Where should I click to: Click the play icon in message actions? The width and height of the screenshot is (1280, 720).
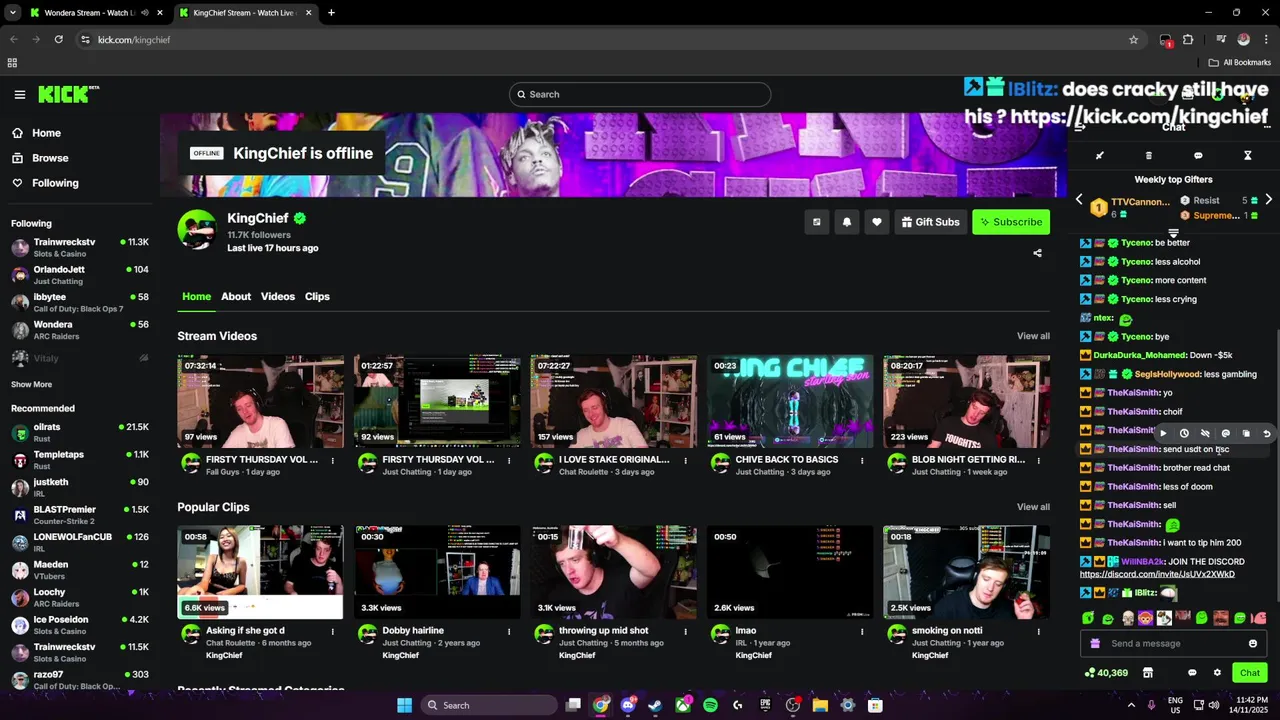1163,434
